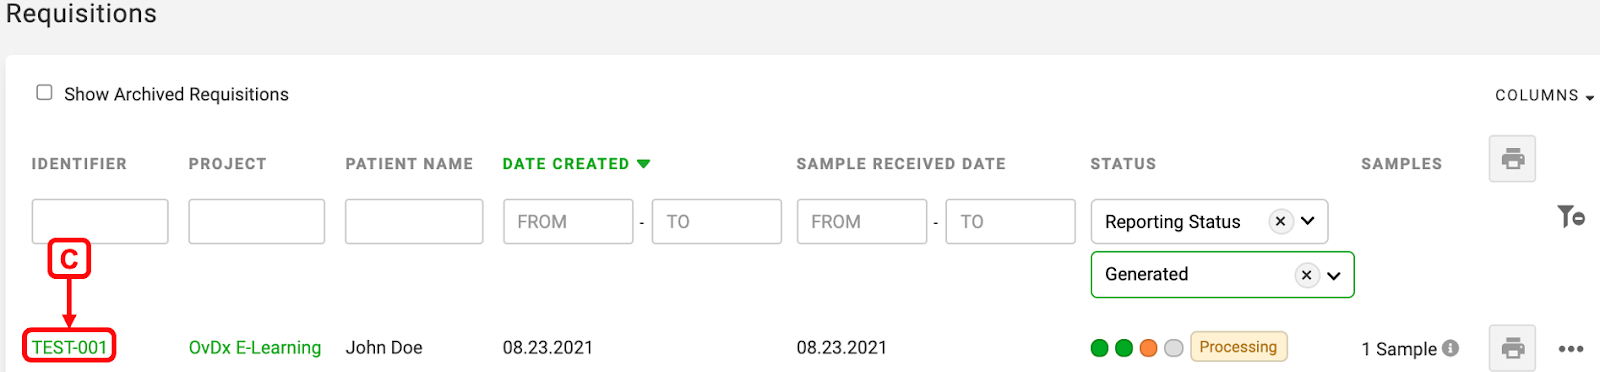Clear the Reporting Status selection with X
Viewport: 1600px width, 372px height.
pyautogui.click(x=1280, y=221)
